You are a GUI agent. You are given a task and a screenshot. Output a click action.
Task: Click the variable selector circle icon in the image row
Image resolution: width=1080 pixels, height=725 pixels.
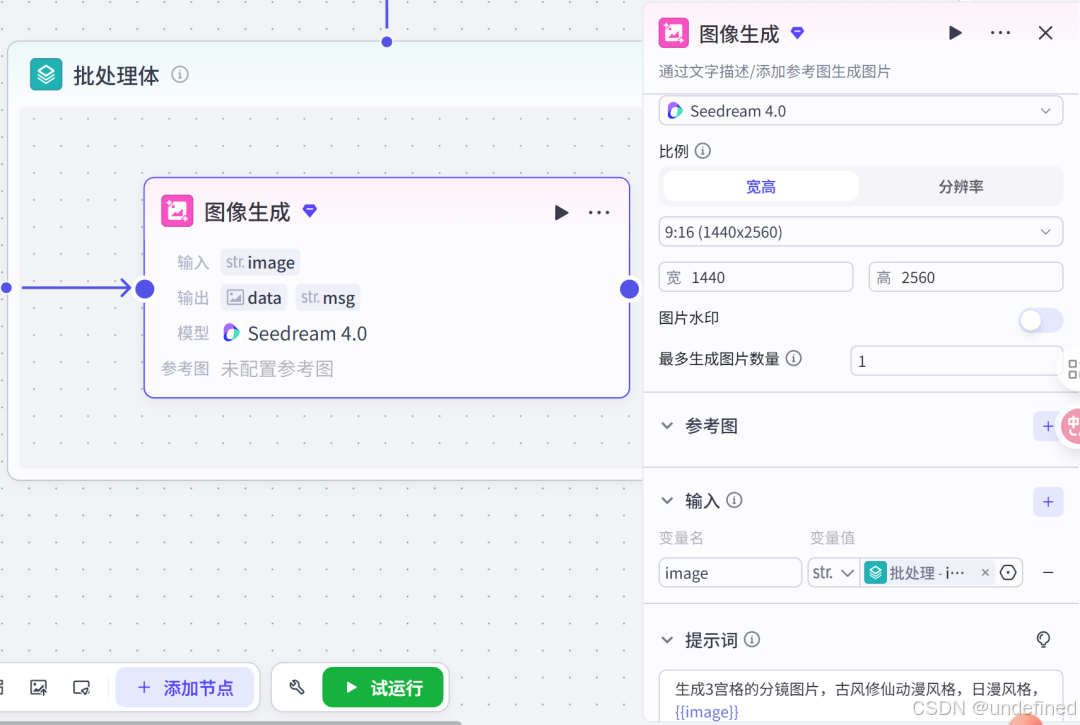(1008, 573)
